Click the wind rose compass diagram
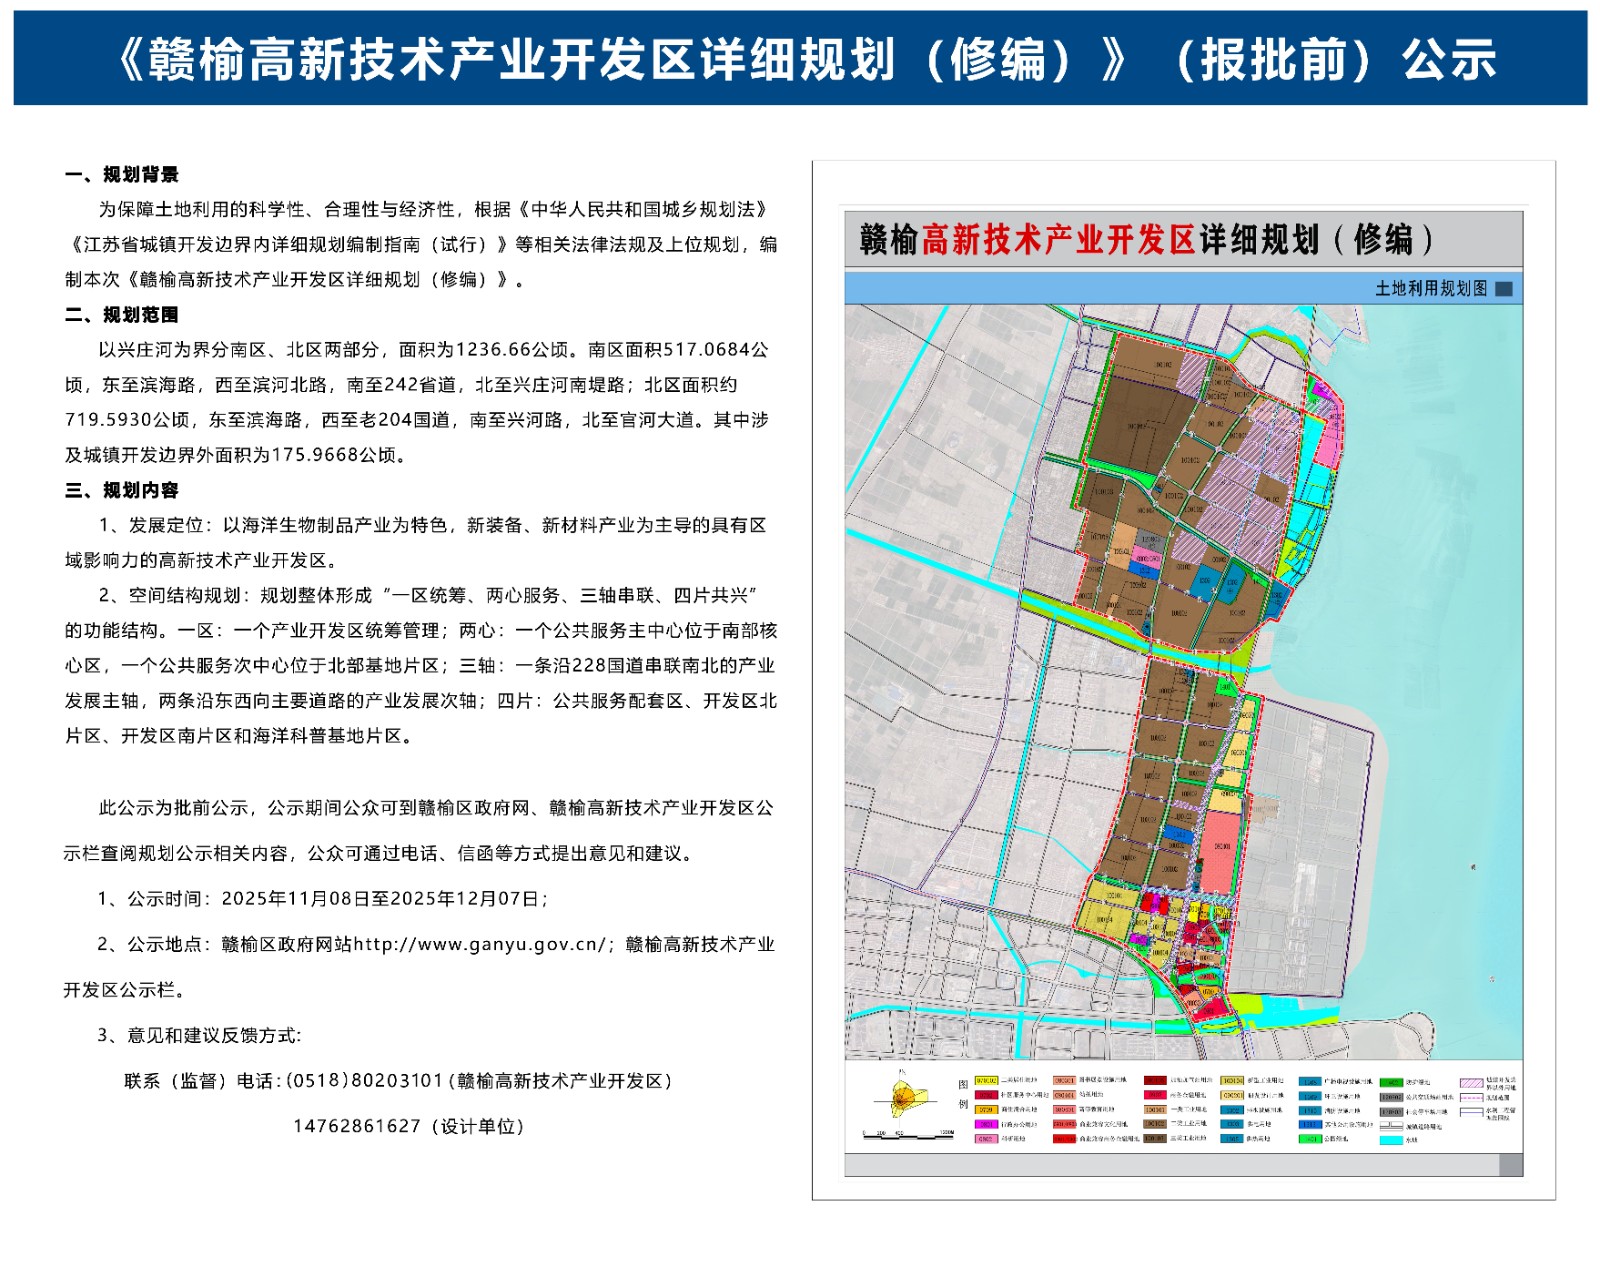This screenshot has width=1600, height=1272. click(902, 1100)
